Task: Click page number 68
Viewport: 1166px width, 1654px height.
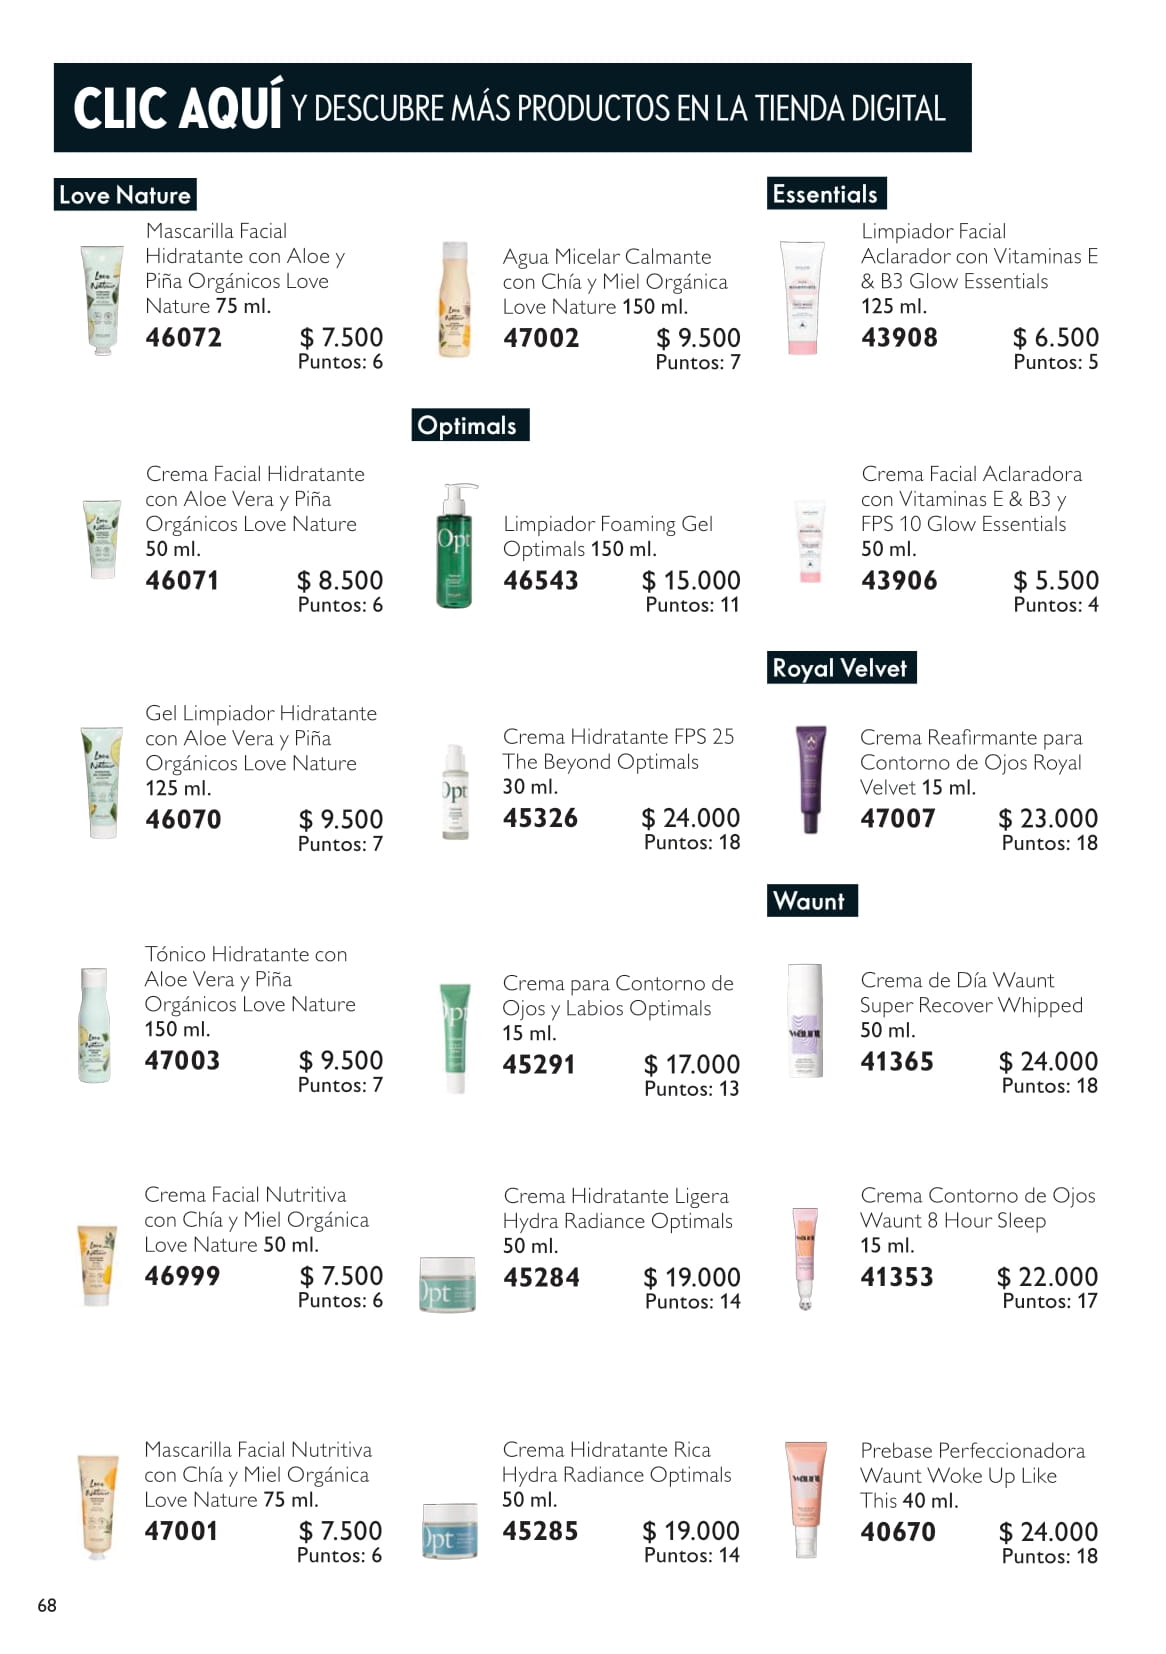Action: click(47, 1605)
